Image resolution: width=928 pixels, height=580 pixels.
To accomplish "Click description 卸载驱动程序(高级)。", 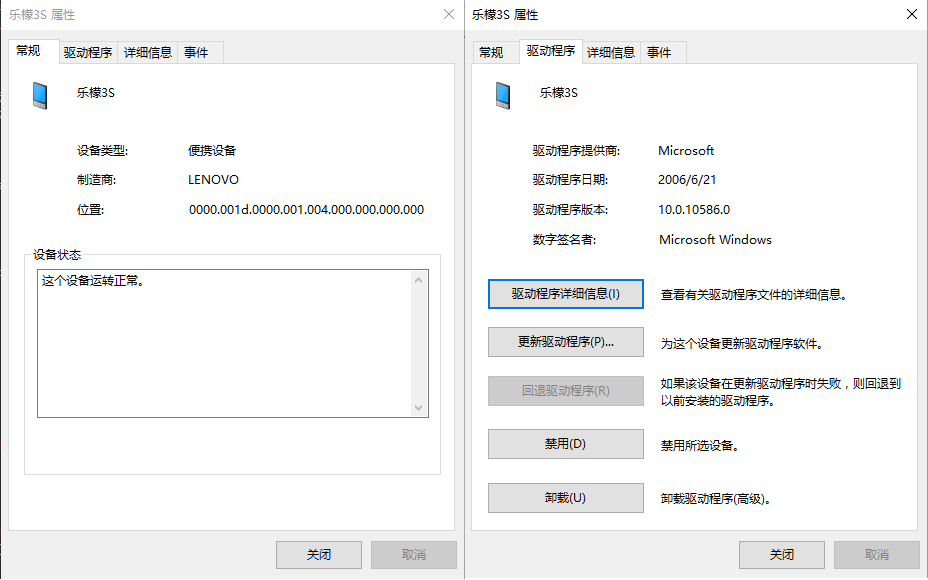I will [x=717, y=499].
